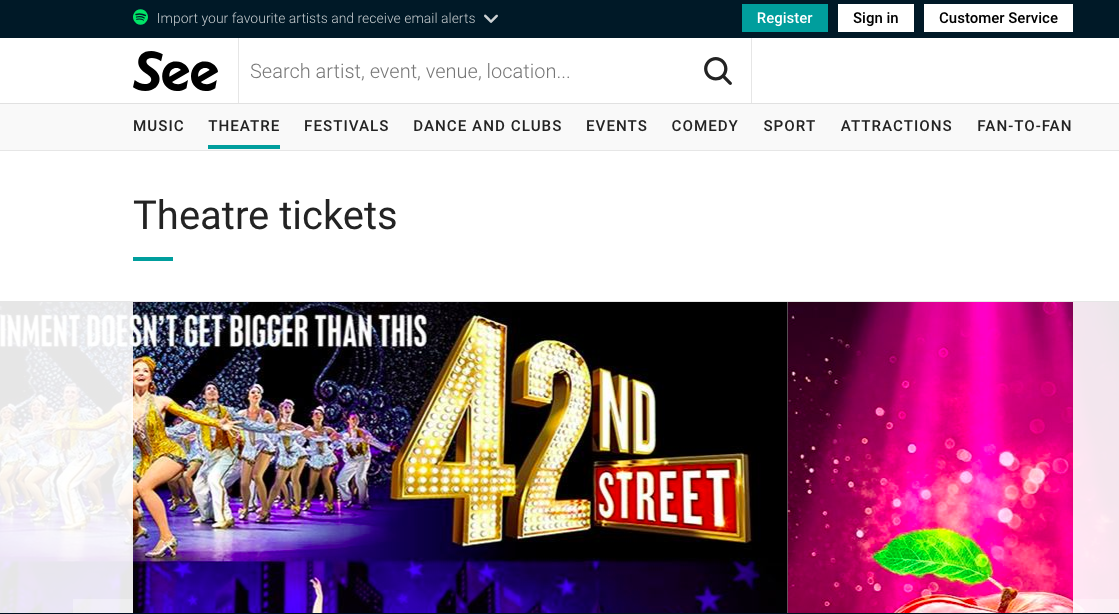
Task: Open the Festivals category
Action: 346,126
